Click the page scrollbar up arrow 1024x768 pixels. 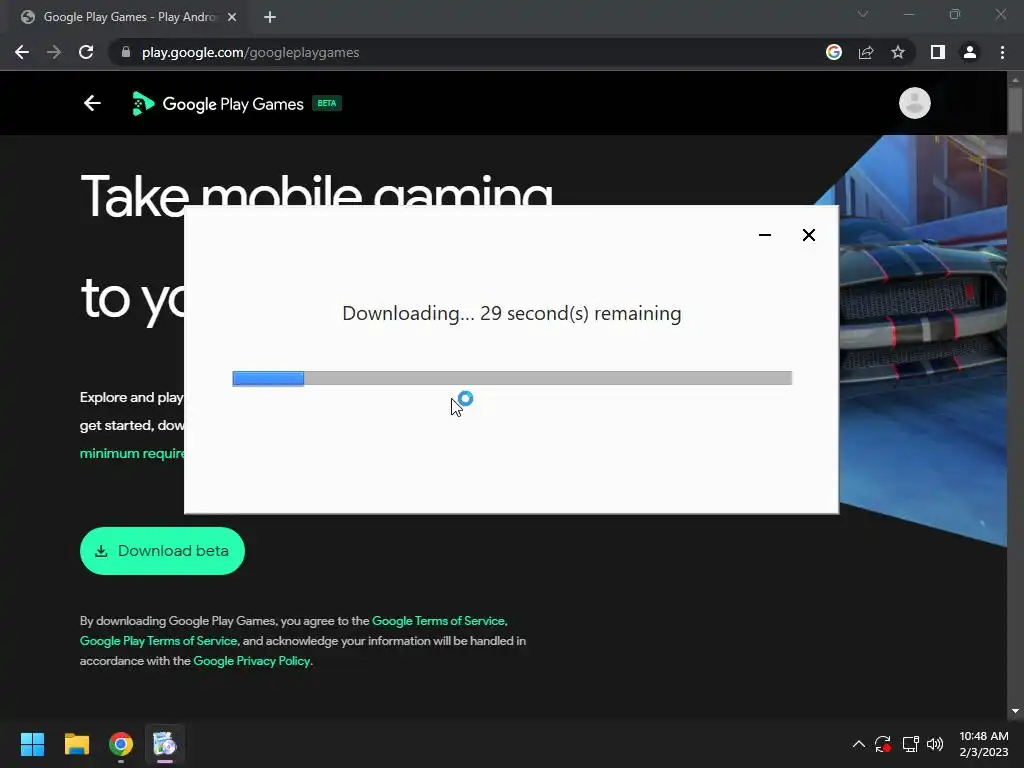(x=1015, y=80)
